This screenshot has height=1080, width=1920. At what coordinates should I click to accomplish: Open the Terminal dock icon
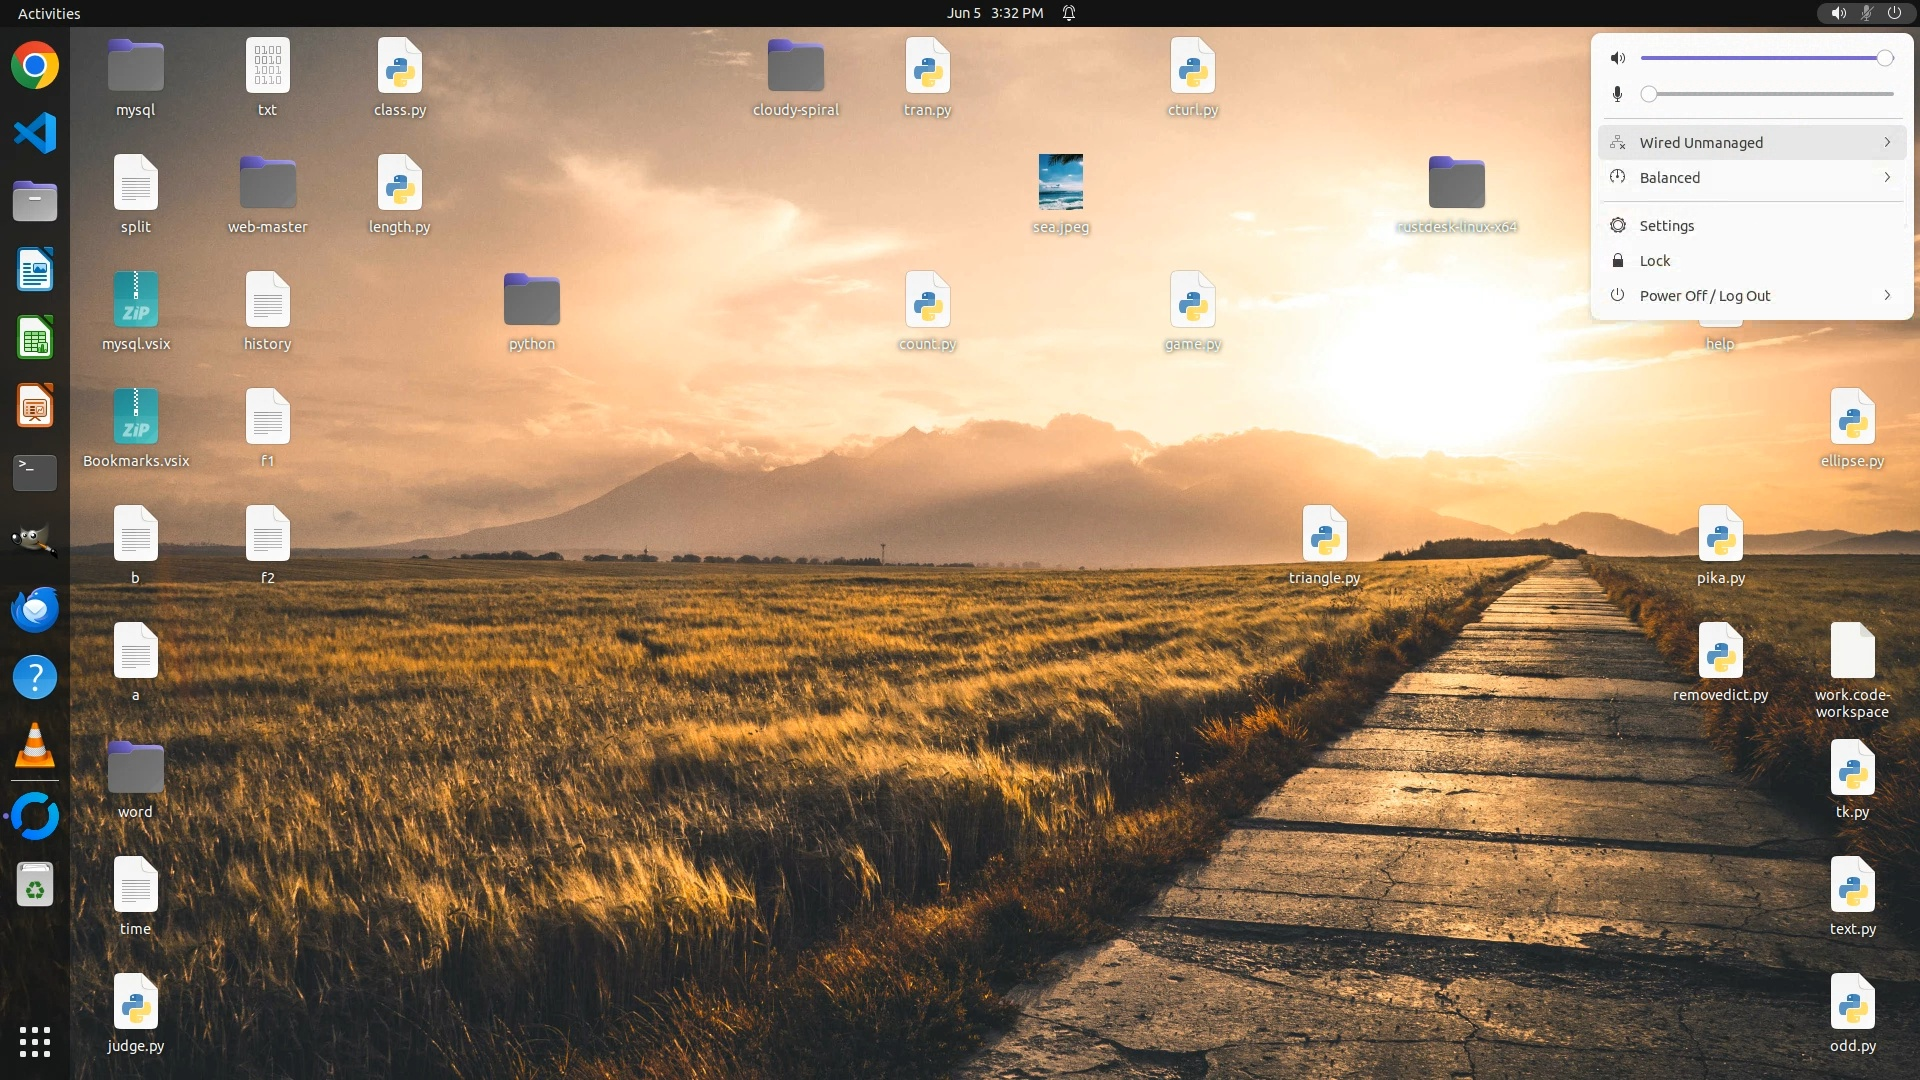coord(35,472)
